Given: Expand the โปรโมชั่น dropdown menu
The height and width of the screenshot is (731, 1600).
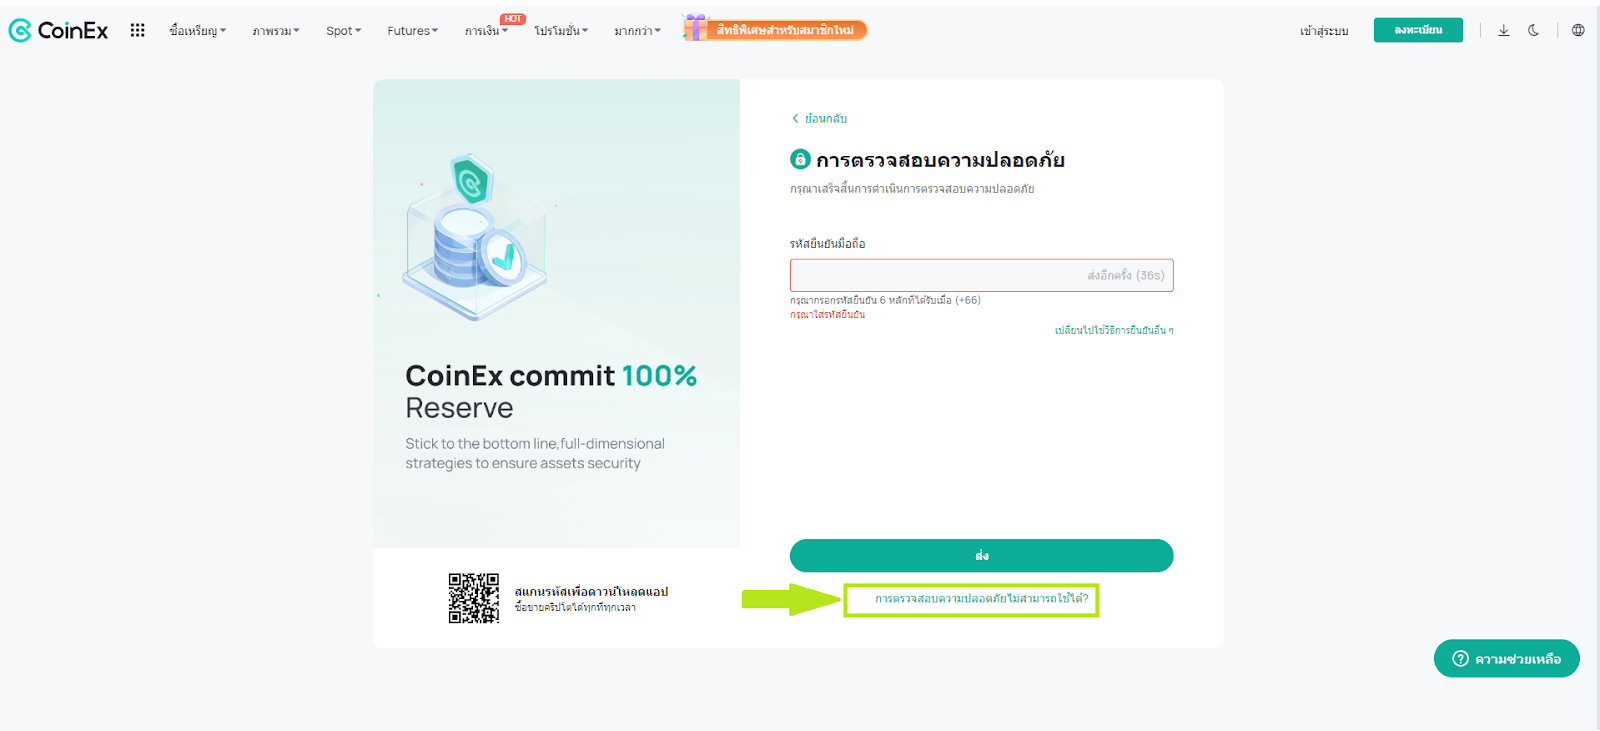Looking at the screenshot, I should 561,31.
